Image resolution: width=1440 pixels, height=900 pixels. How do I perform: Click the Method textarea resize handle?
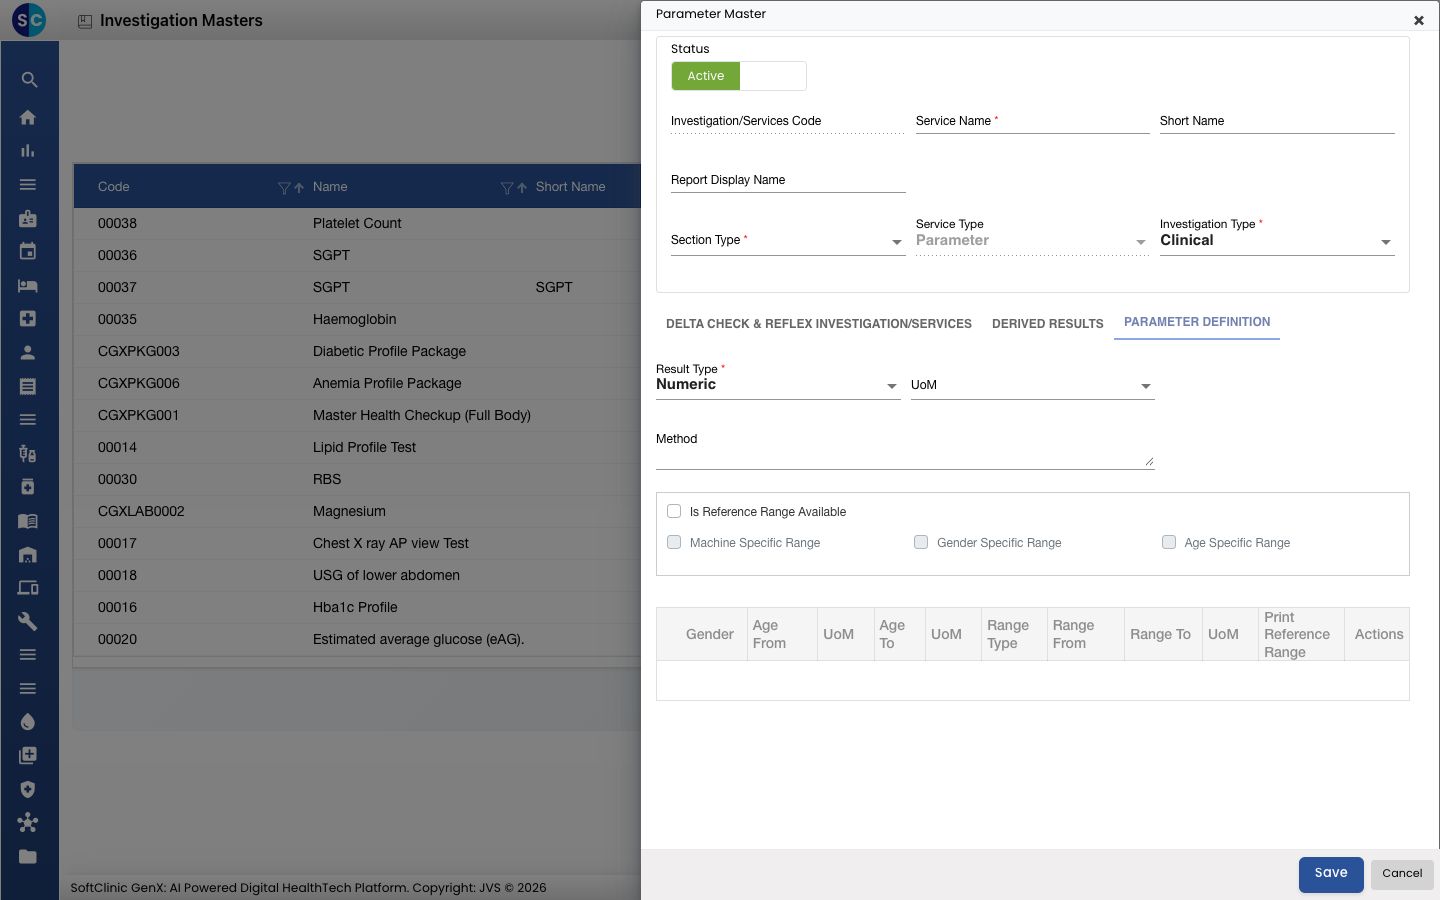click(x=1149, y=462)
